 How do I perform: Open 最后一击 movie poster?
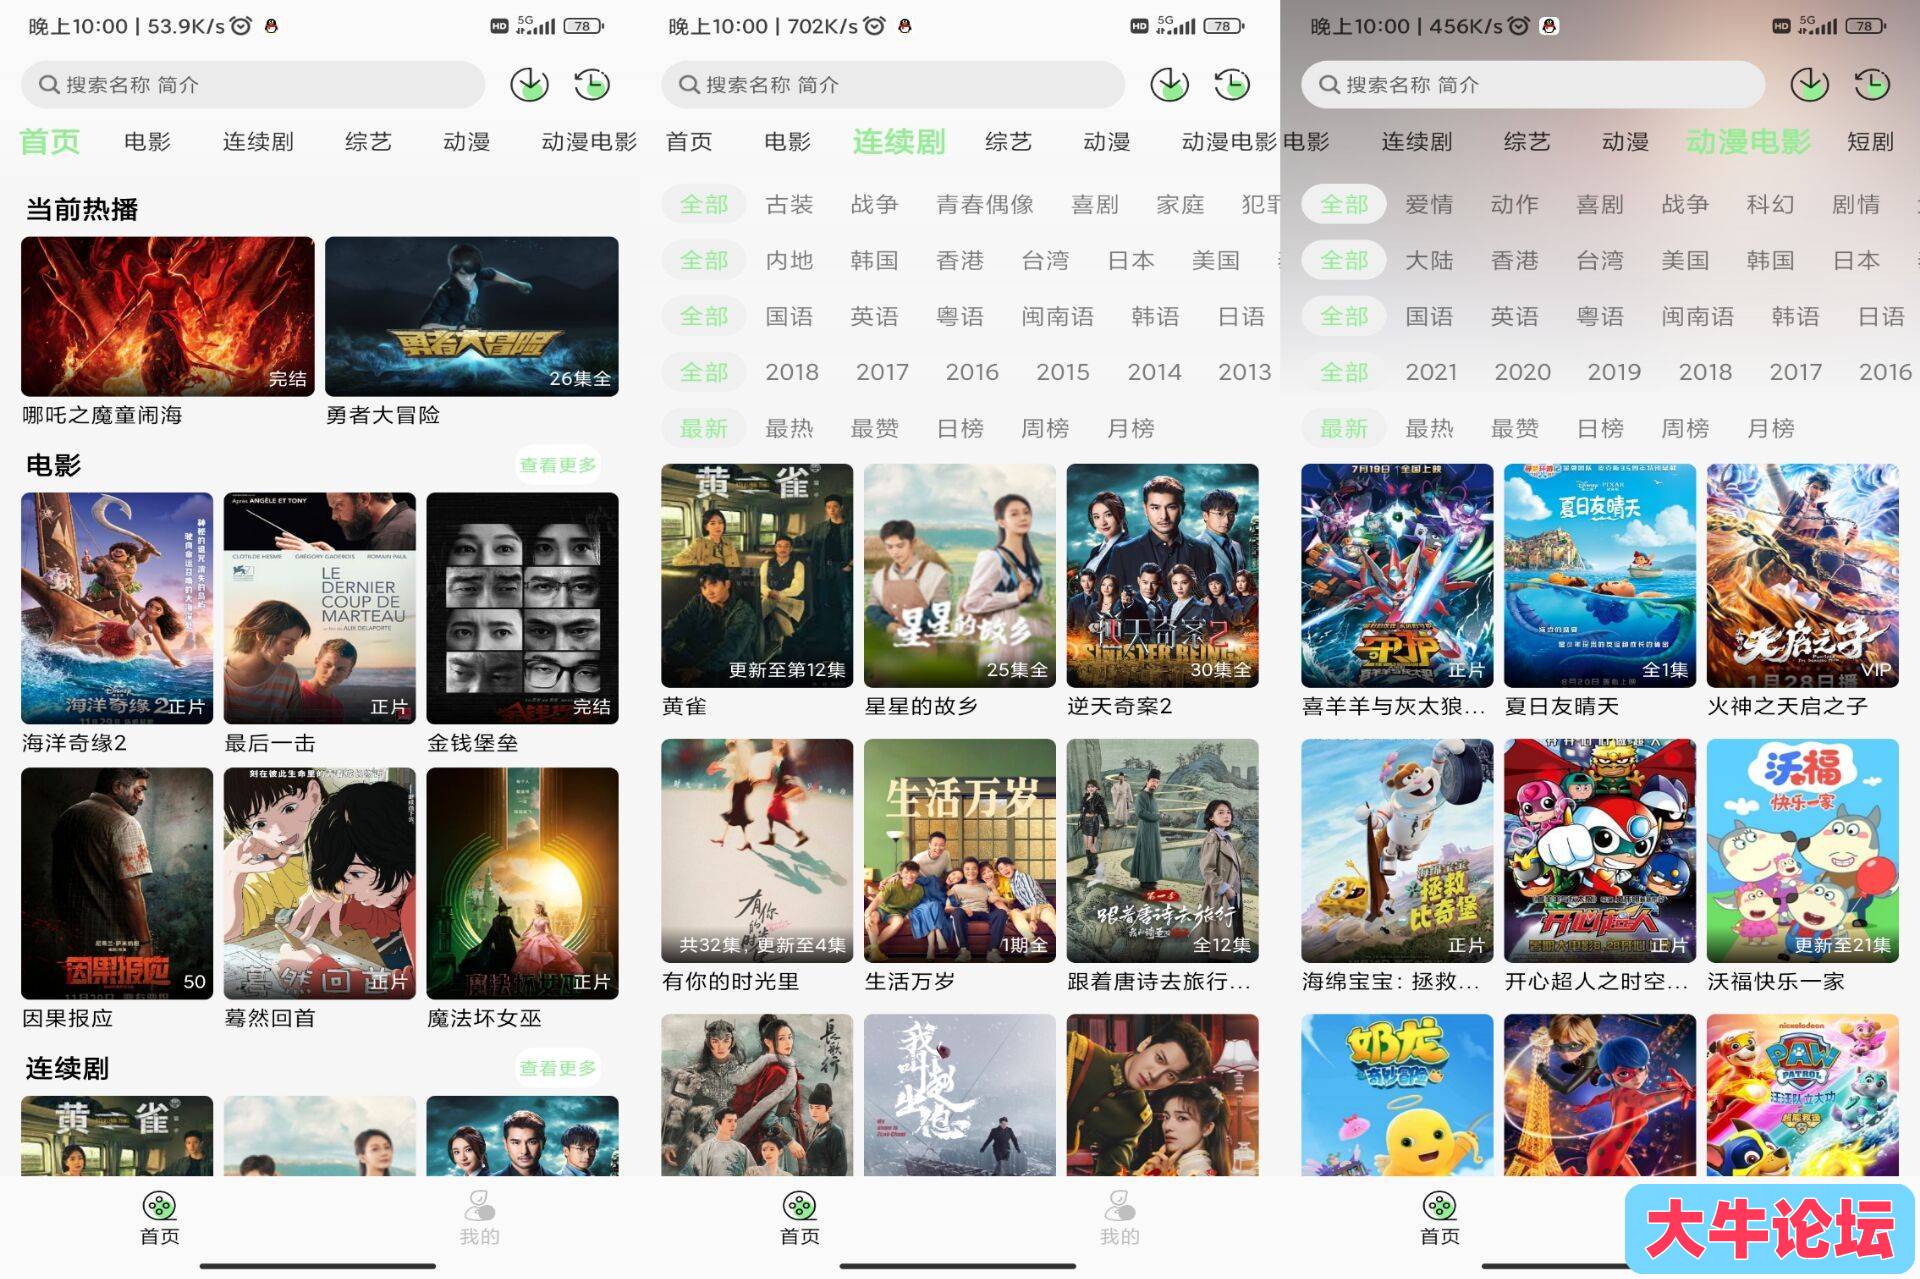pos(320,608)
